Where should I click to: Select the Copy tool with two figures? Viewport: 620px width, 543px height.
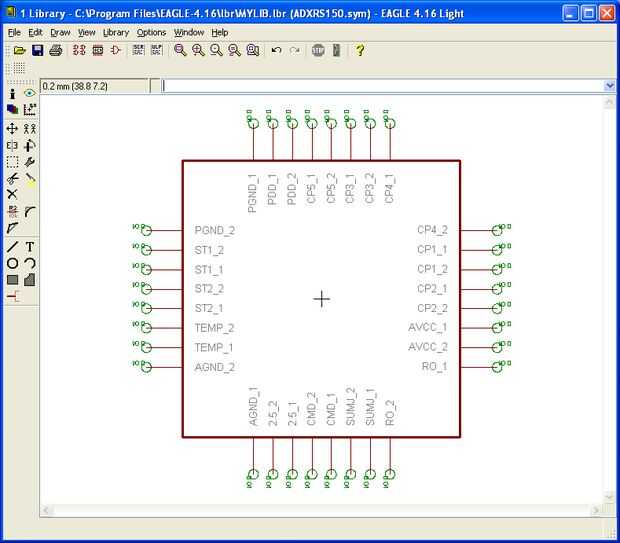30,129
